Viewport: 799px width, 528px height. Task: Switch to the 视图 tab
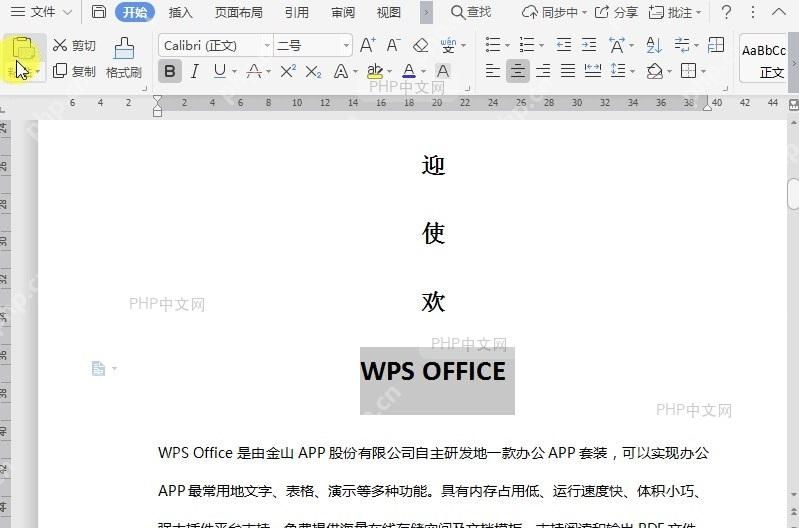(x=389, y=12)
